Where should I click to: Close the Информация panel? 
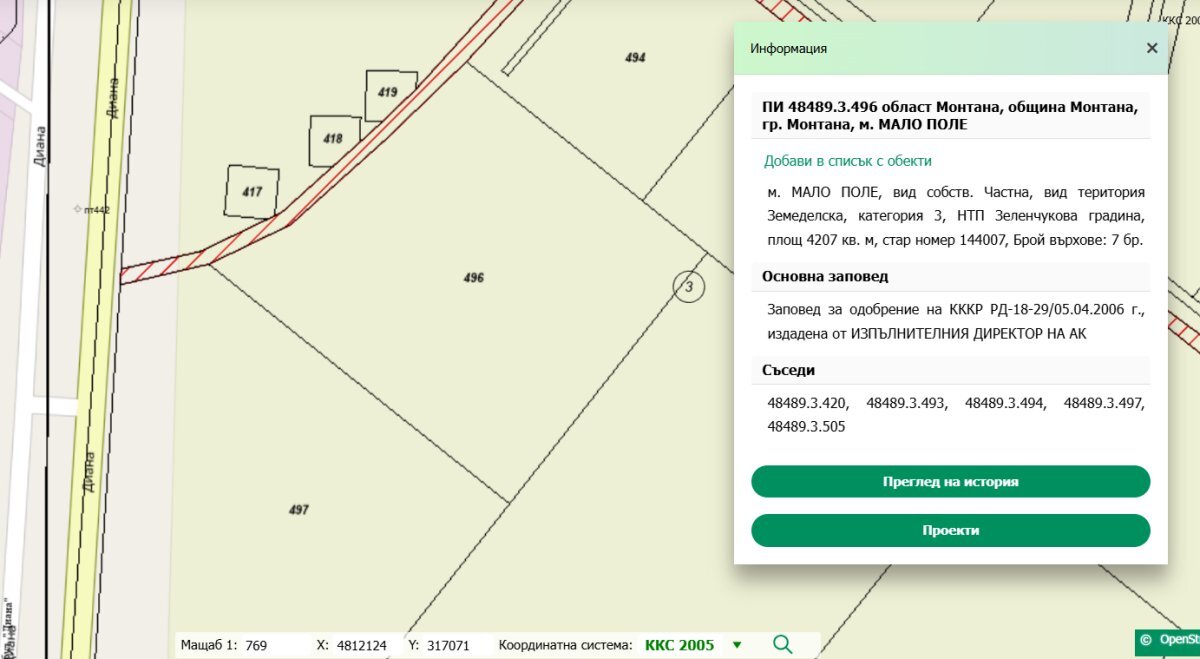point(1152,48)
